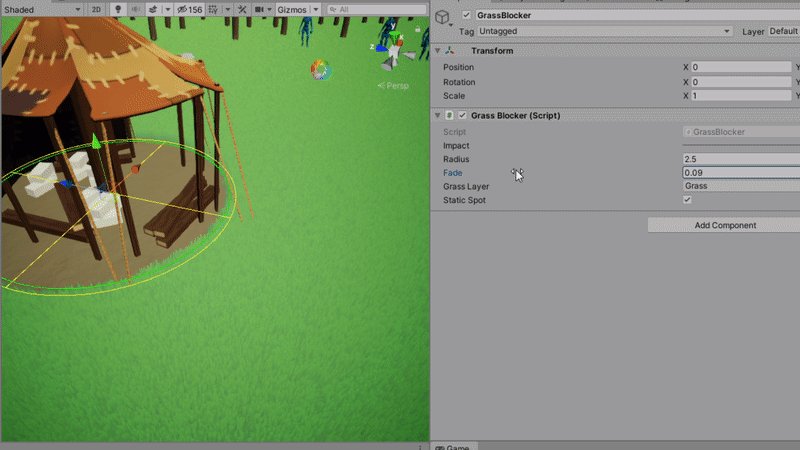
Task: Open component editor tools icon
Action: click(242, 9)
